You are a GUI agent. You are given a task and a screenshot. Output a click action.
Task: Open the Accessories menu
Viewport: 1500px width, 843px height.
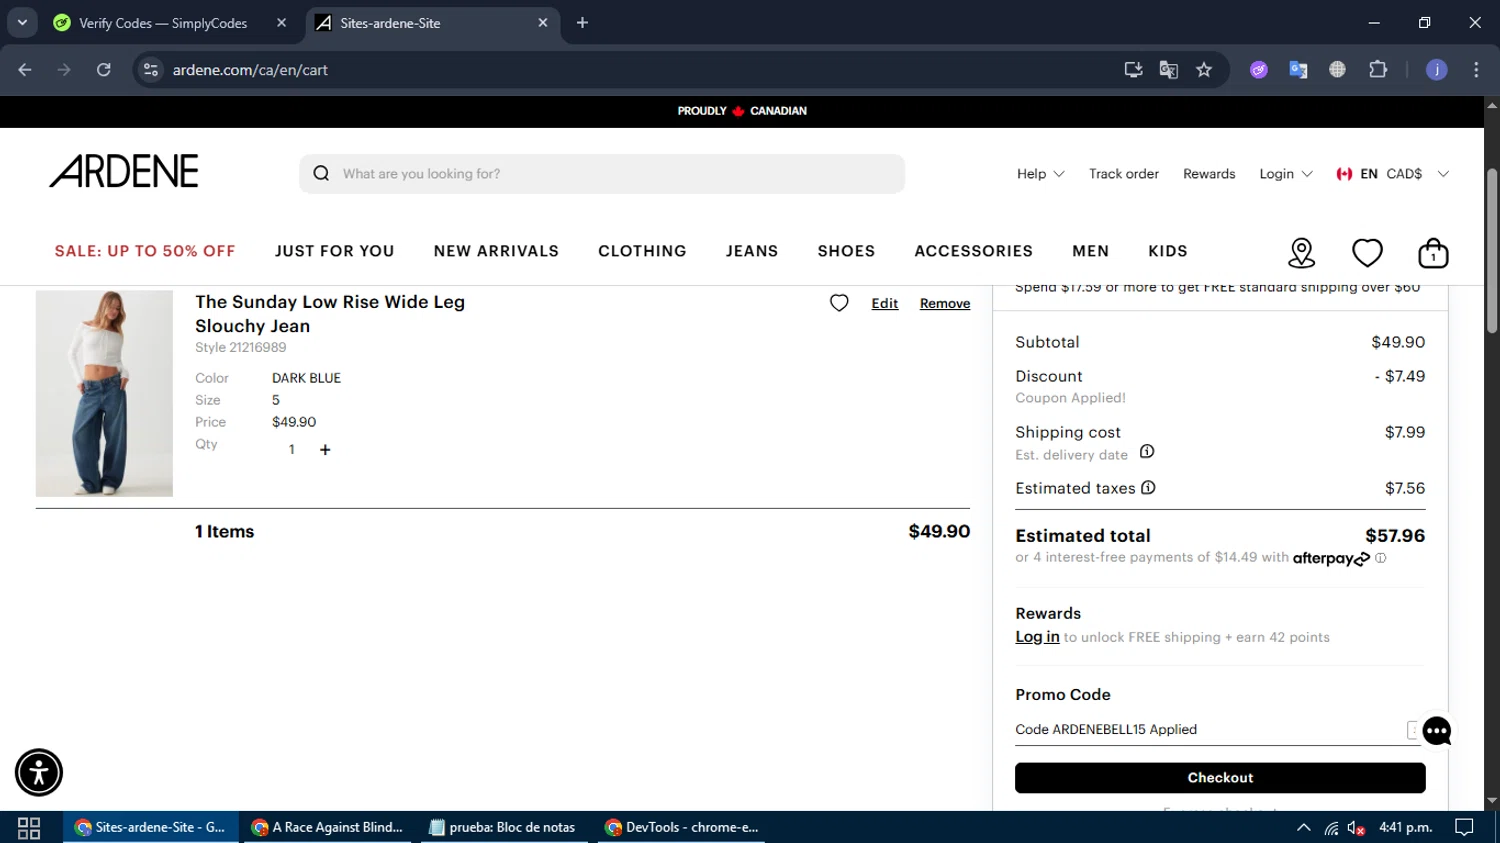click(973, 251)
